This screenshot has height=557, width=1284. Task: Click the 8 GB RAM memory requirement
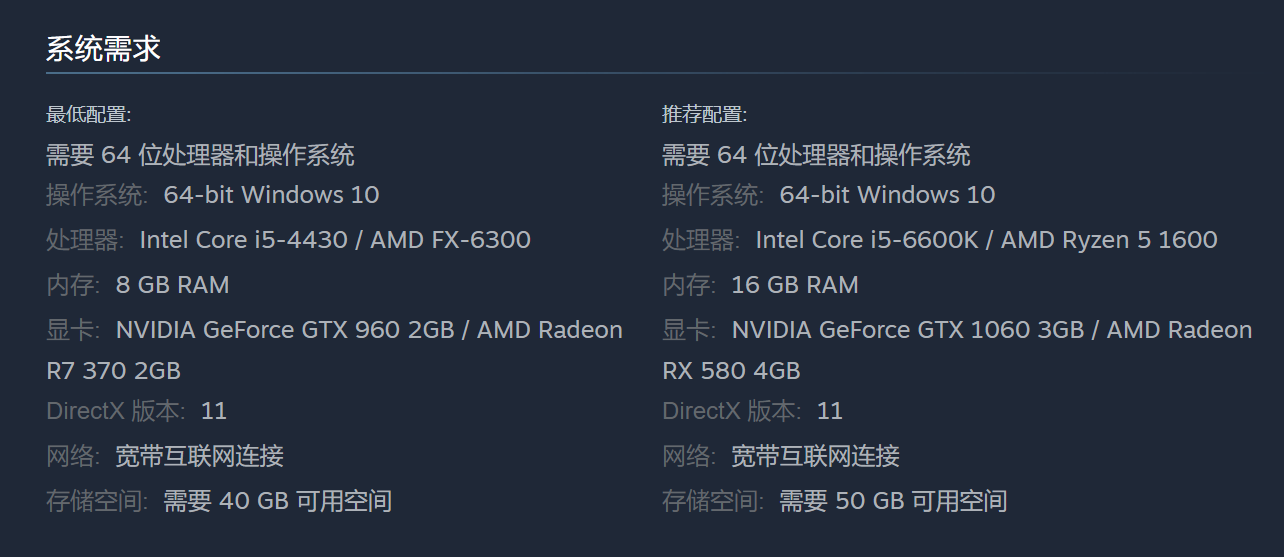pyautogui.click(x=172, y=285)
